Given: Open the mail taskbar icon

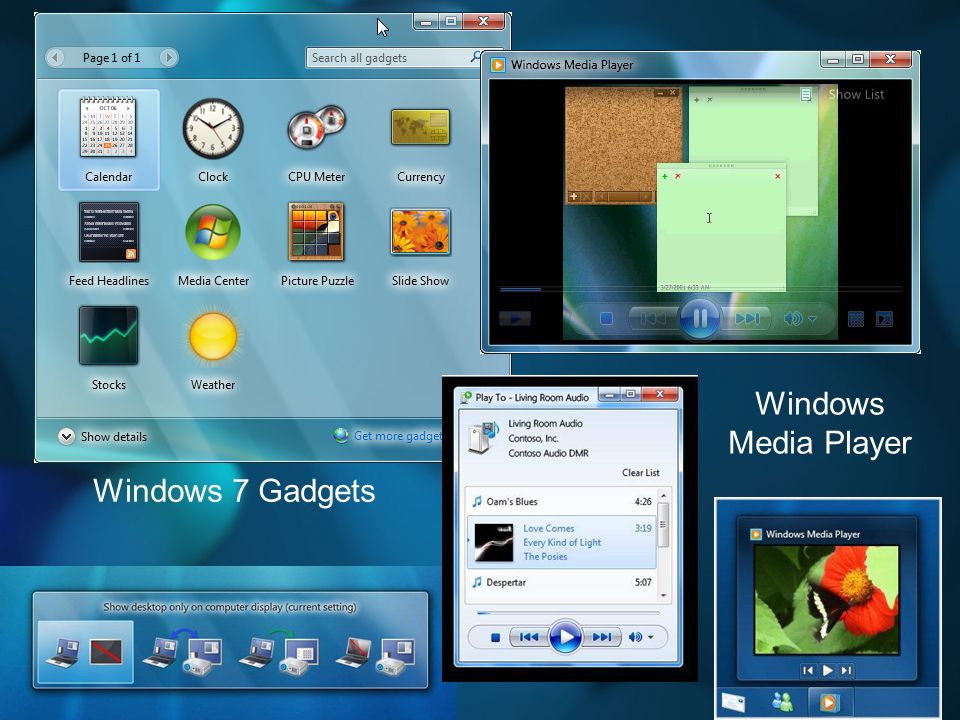Looking at the screenshot, I should coord(733,703).
